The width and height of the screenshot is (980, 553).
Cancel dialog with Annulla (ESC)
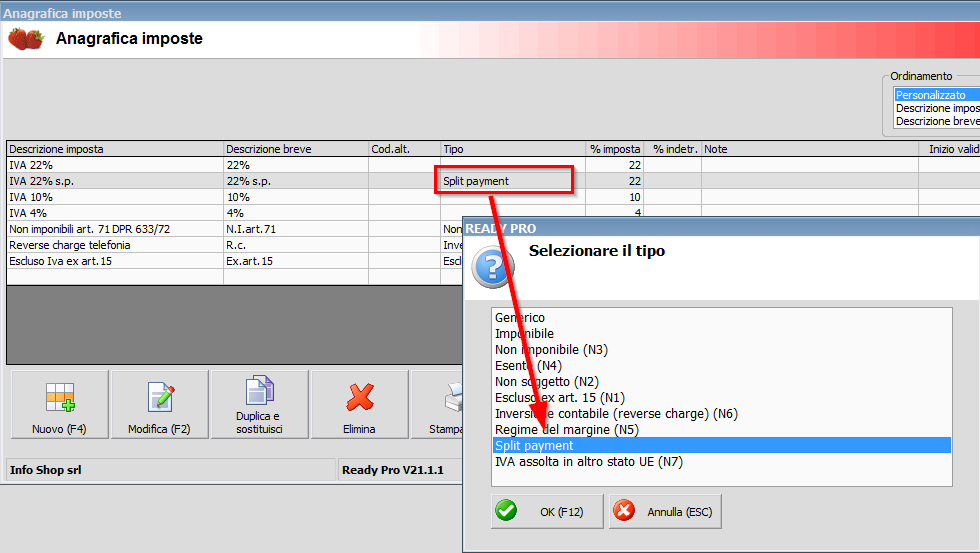tap(665, 512)
